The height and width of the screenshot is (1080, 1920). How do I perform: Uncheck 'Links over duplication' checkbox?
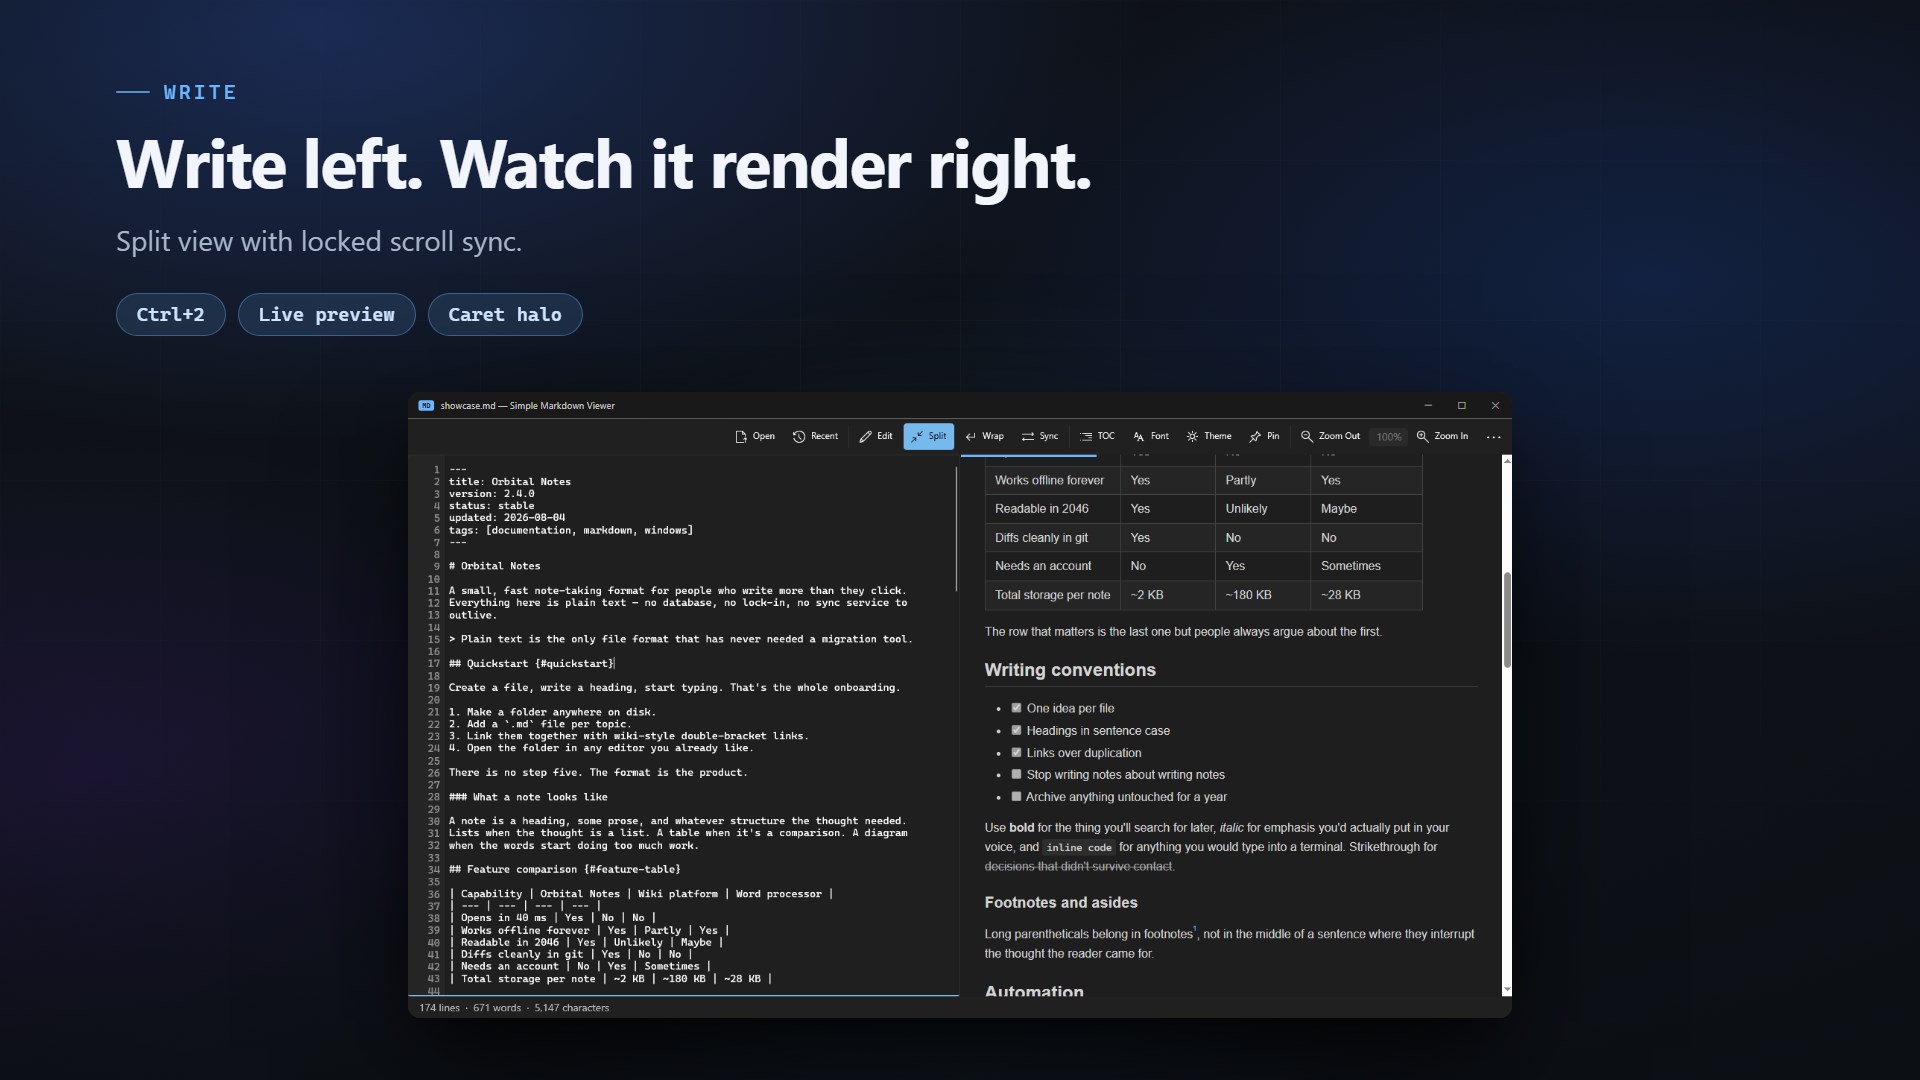click(x=1016, y=752)
